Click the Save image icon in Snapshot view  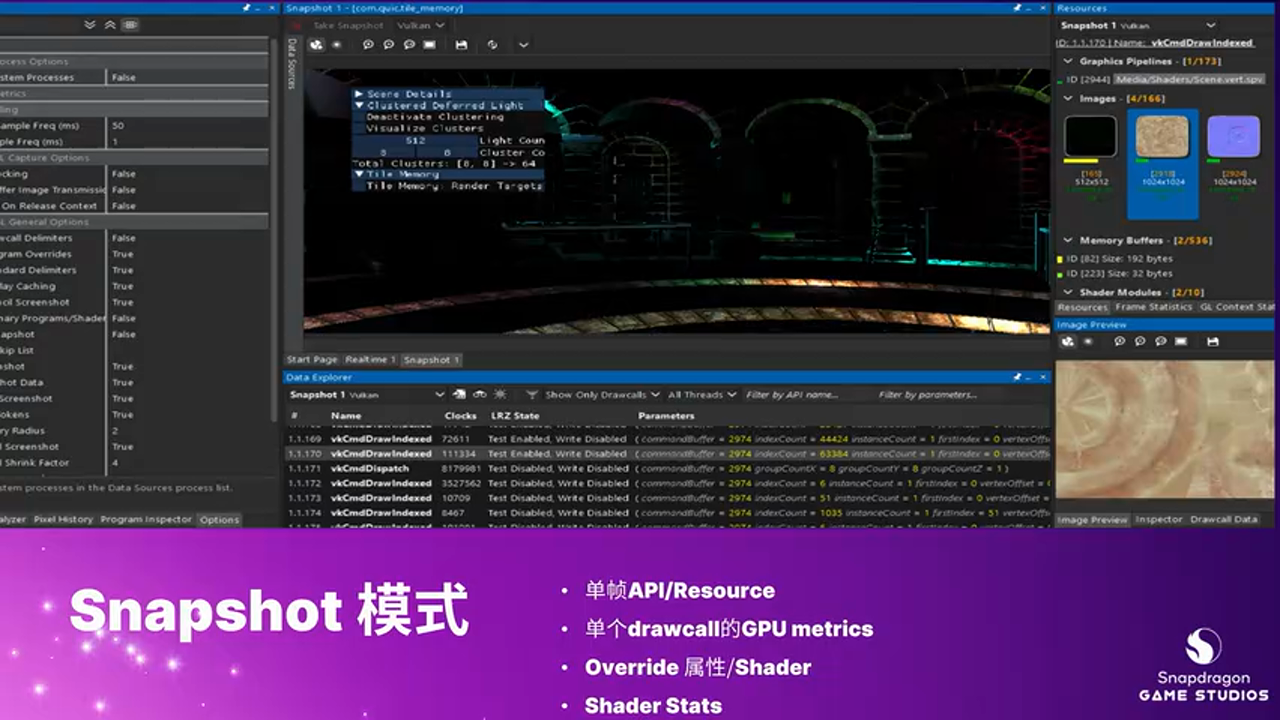[460, 44]
